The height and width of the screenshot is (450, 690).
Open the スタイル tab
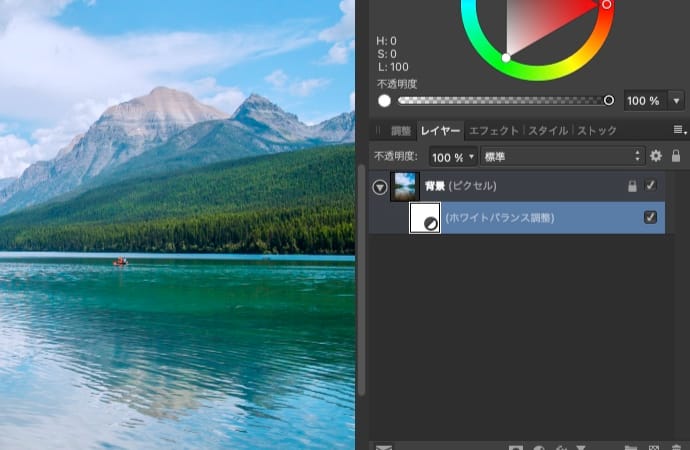click(x=548, y=131)
